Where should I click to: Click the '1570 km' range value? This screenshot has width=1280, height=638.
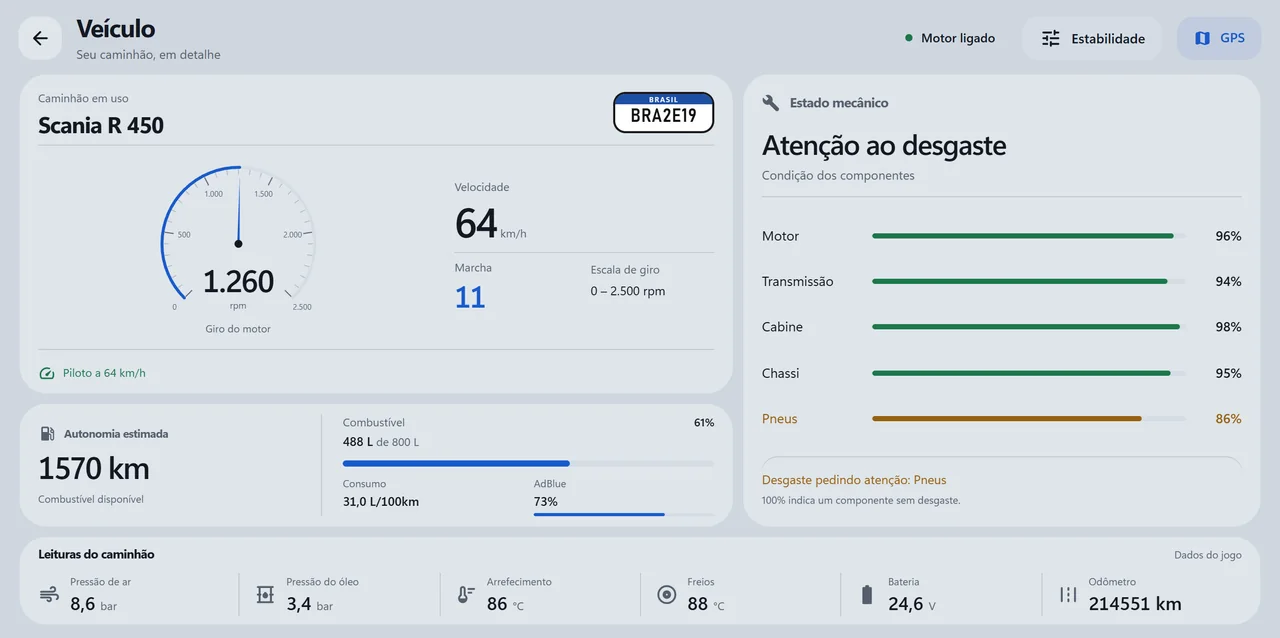tap(94, 468)
